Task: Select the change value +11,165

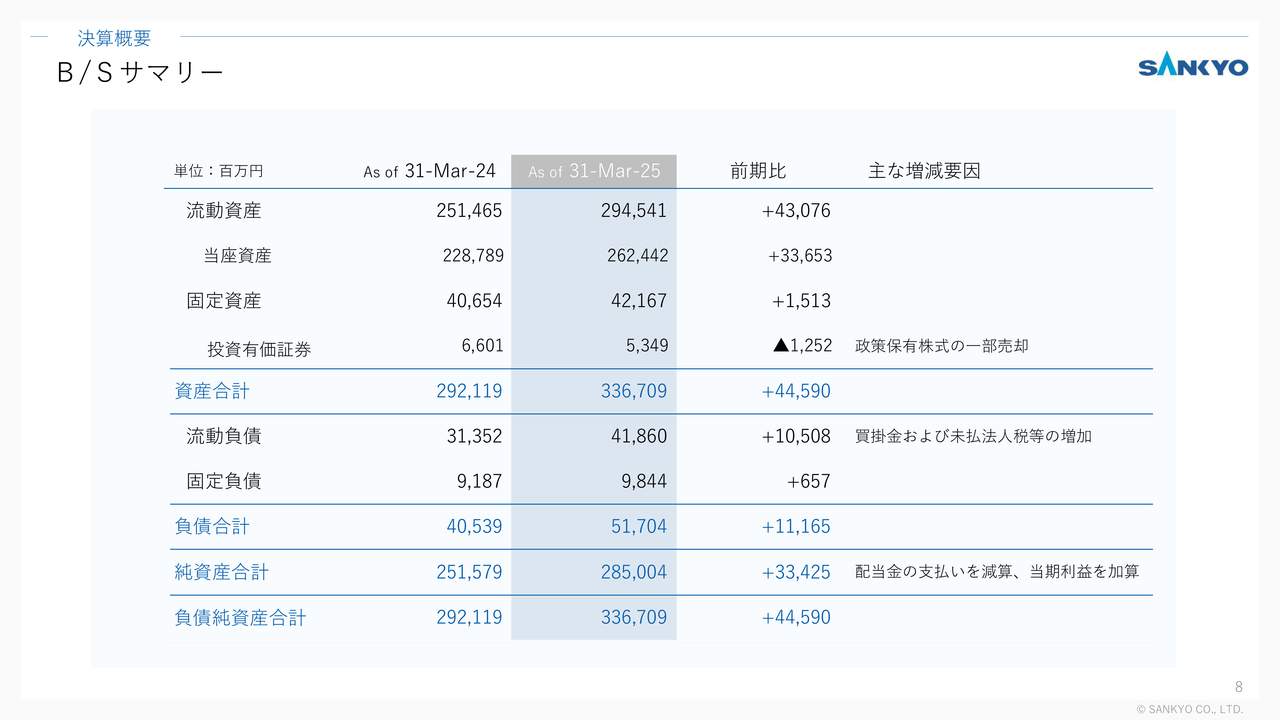Action: (x=796, y=526)
